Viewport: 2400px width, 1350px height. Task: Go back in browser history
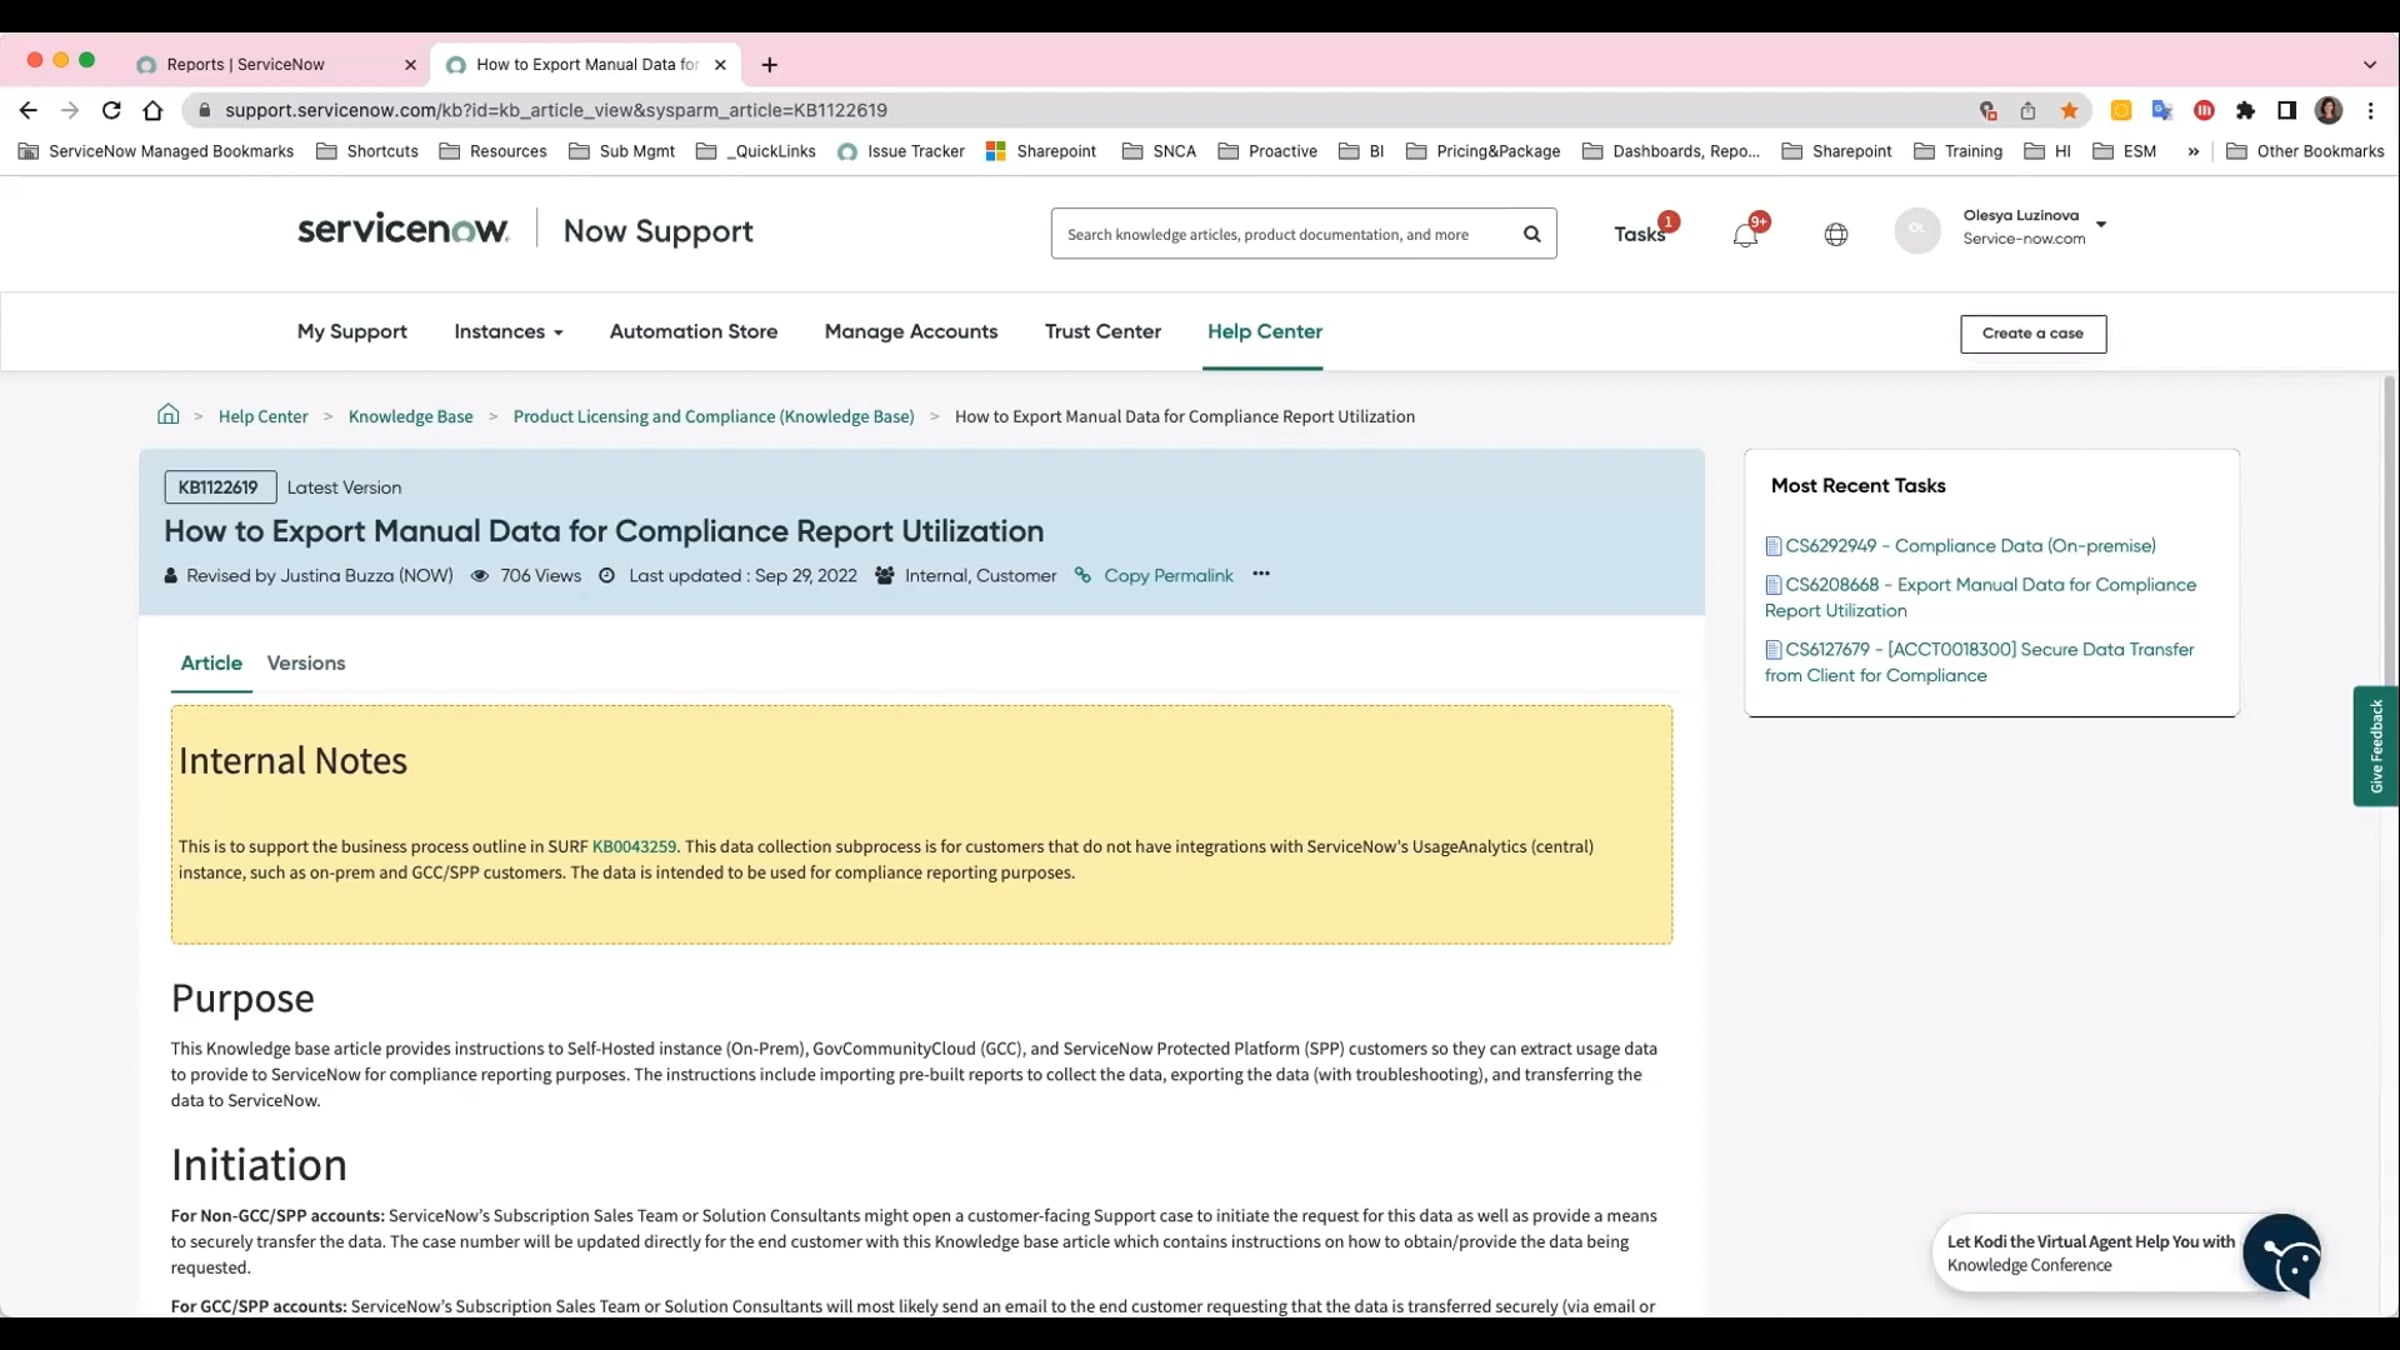28,110
